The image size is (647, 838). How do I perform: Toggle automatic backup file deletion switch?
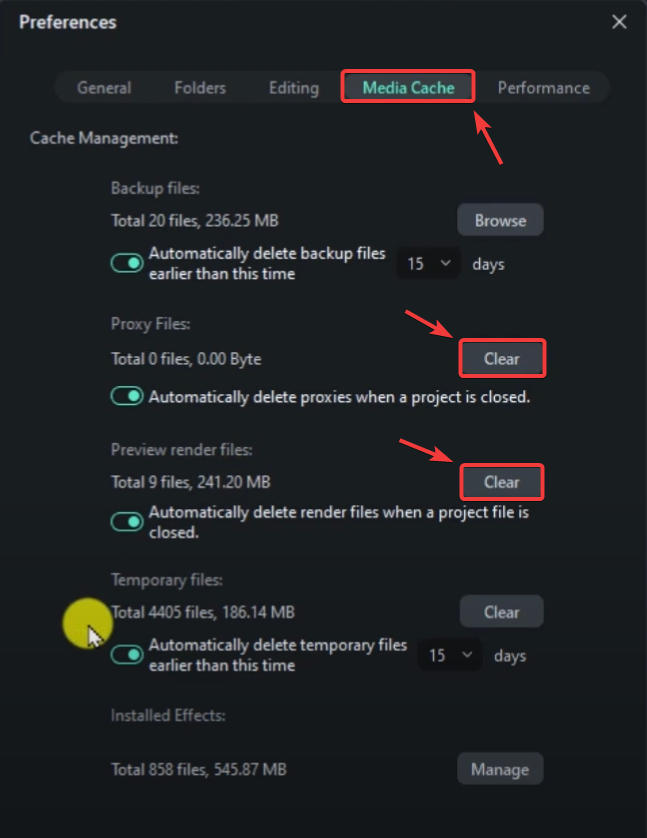tap(127, 263)
